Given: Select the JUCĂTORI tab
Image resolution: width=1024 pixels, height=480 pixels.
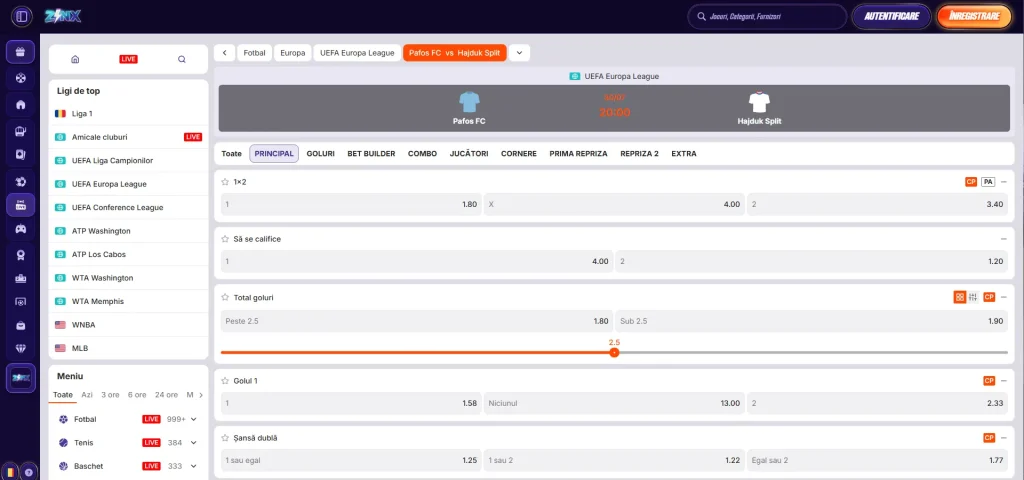Looking at the screenshot, I should (x=469, y=154).
